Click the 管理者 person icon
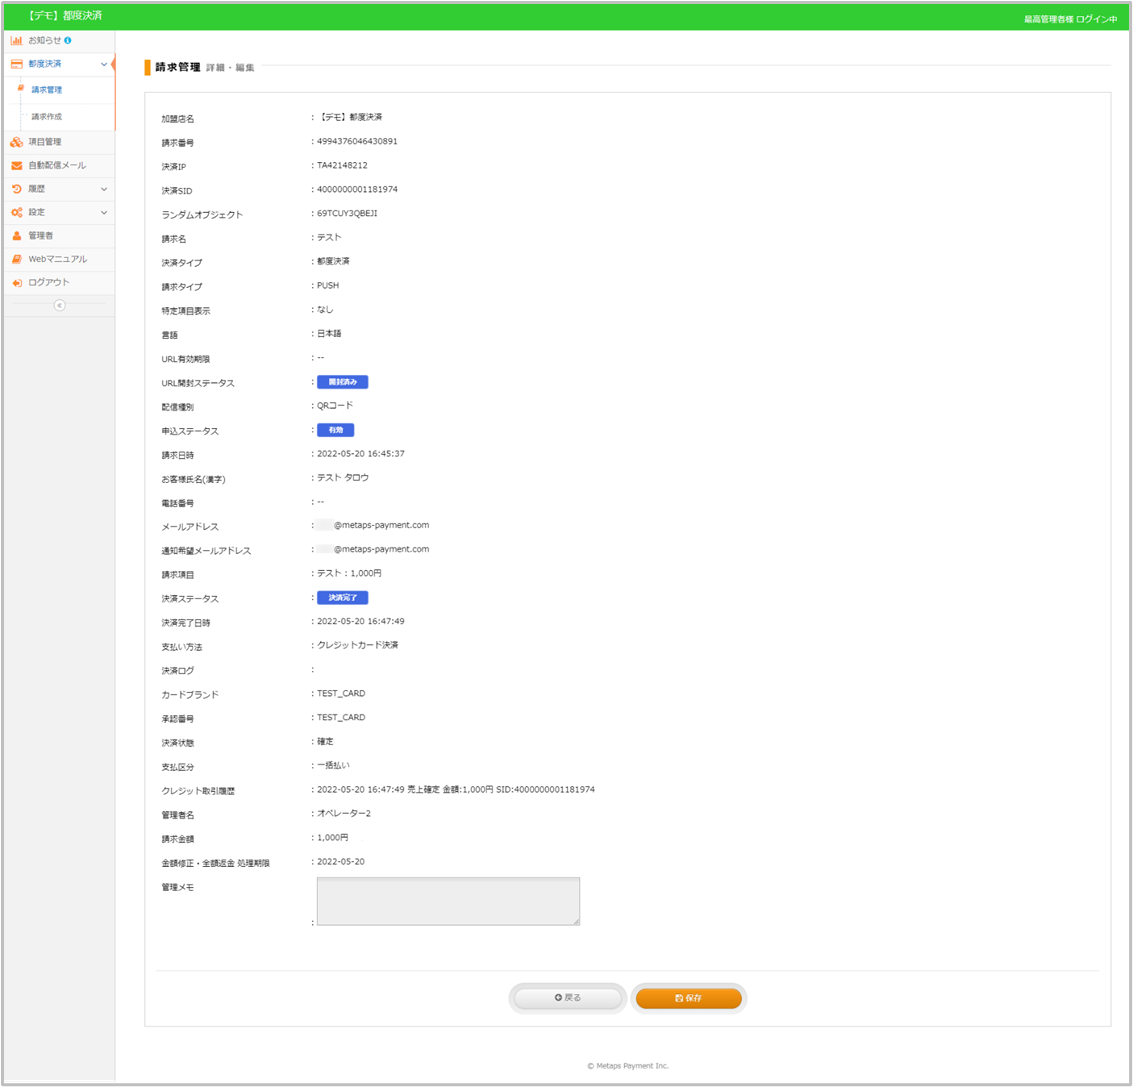This screenshot has width=1133, height=1087. (17, 235)
